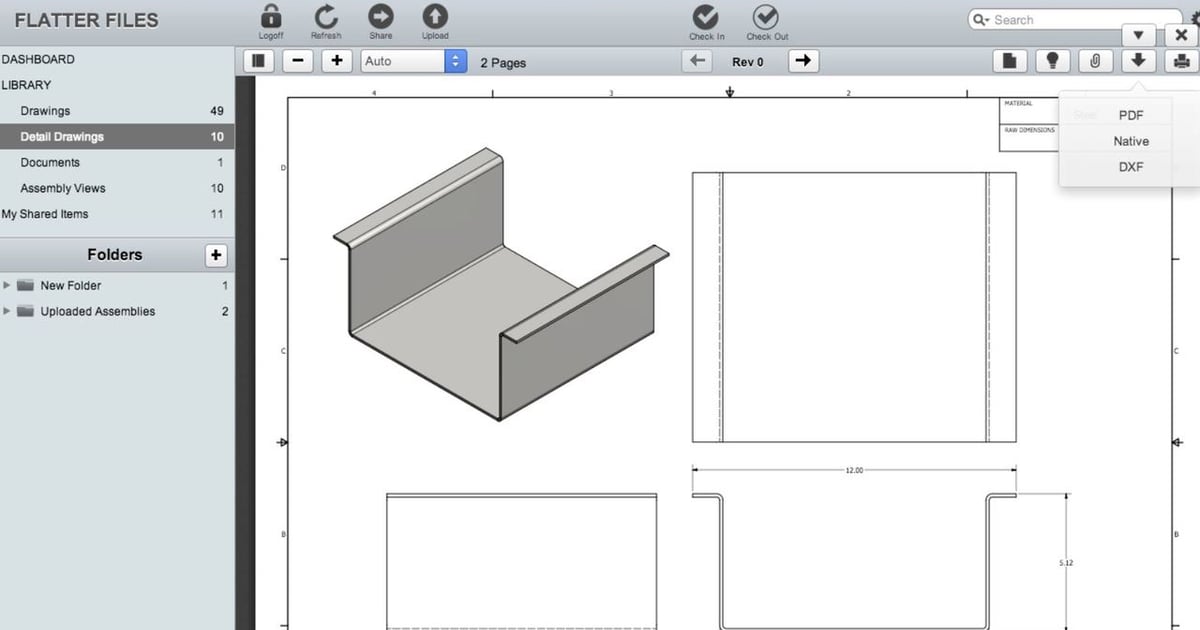Click the Share arrow icon
The width and height of the screenshot is (1200, 630).
pos(380,17)
